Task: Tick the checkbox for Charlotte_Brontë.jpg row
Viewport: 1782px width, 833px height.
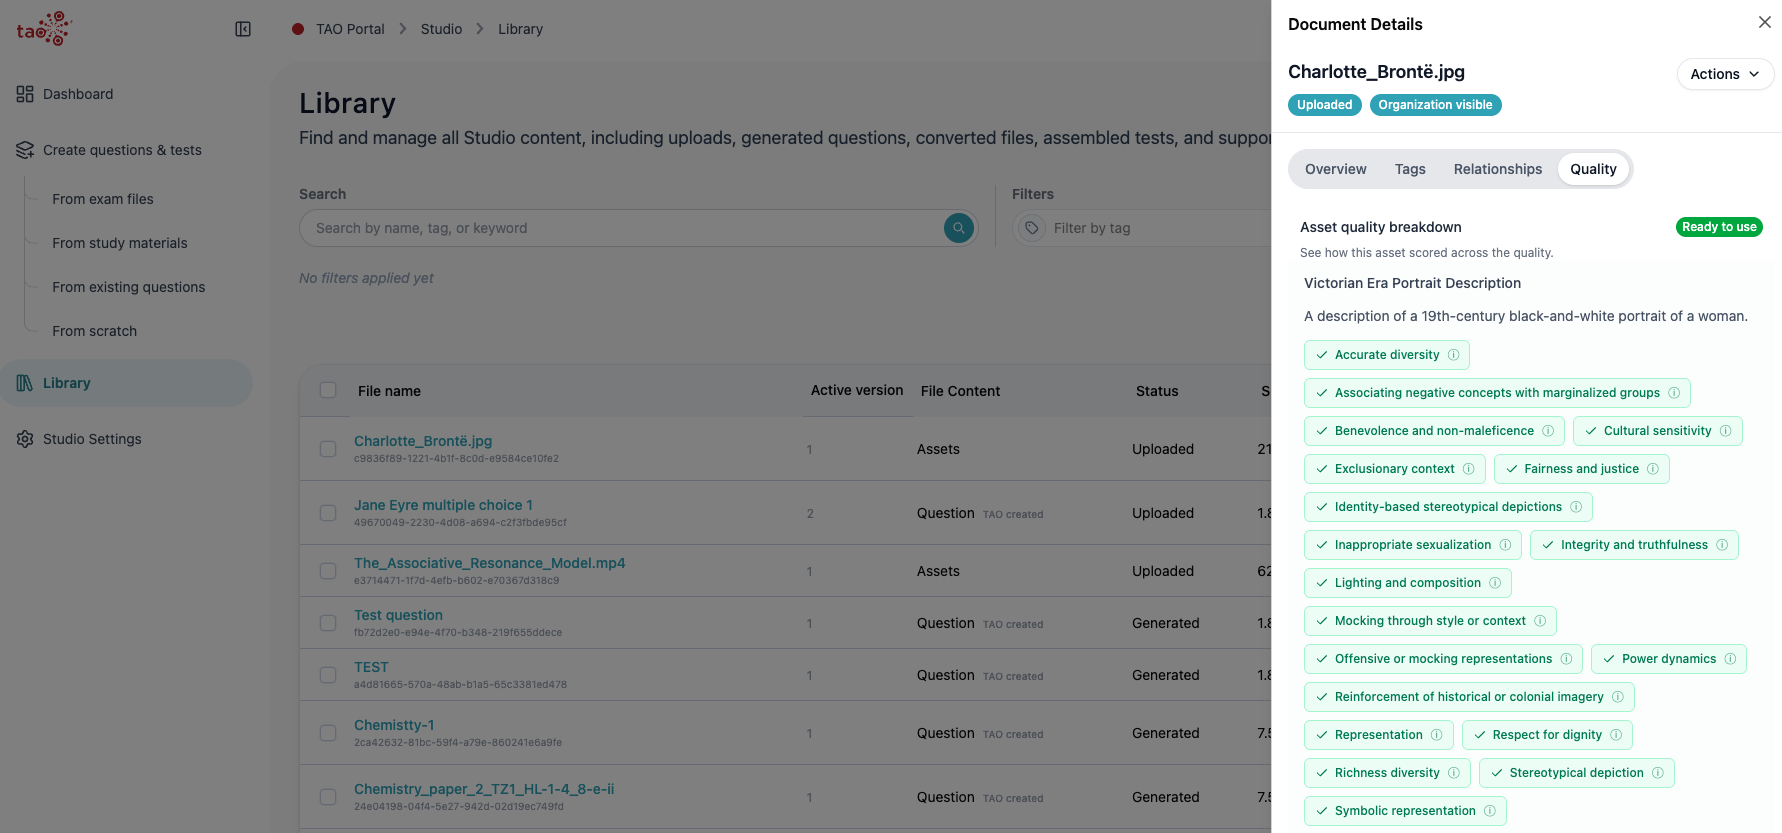Action: (x=328, y=449)
